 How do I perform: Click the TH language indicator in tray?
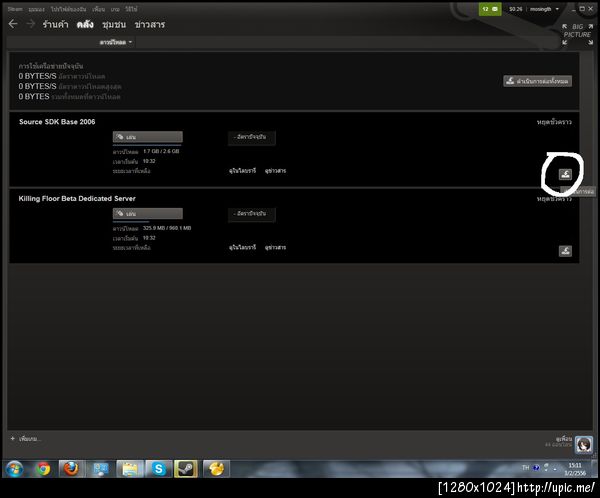point(525,468)
